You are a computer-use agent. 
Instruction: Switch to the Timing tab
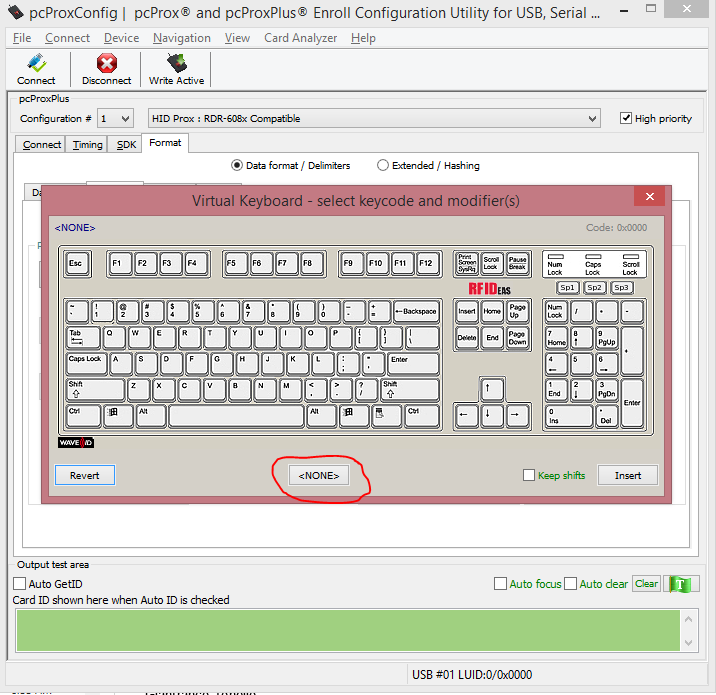click(x=87, y=144)
